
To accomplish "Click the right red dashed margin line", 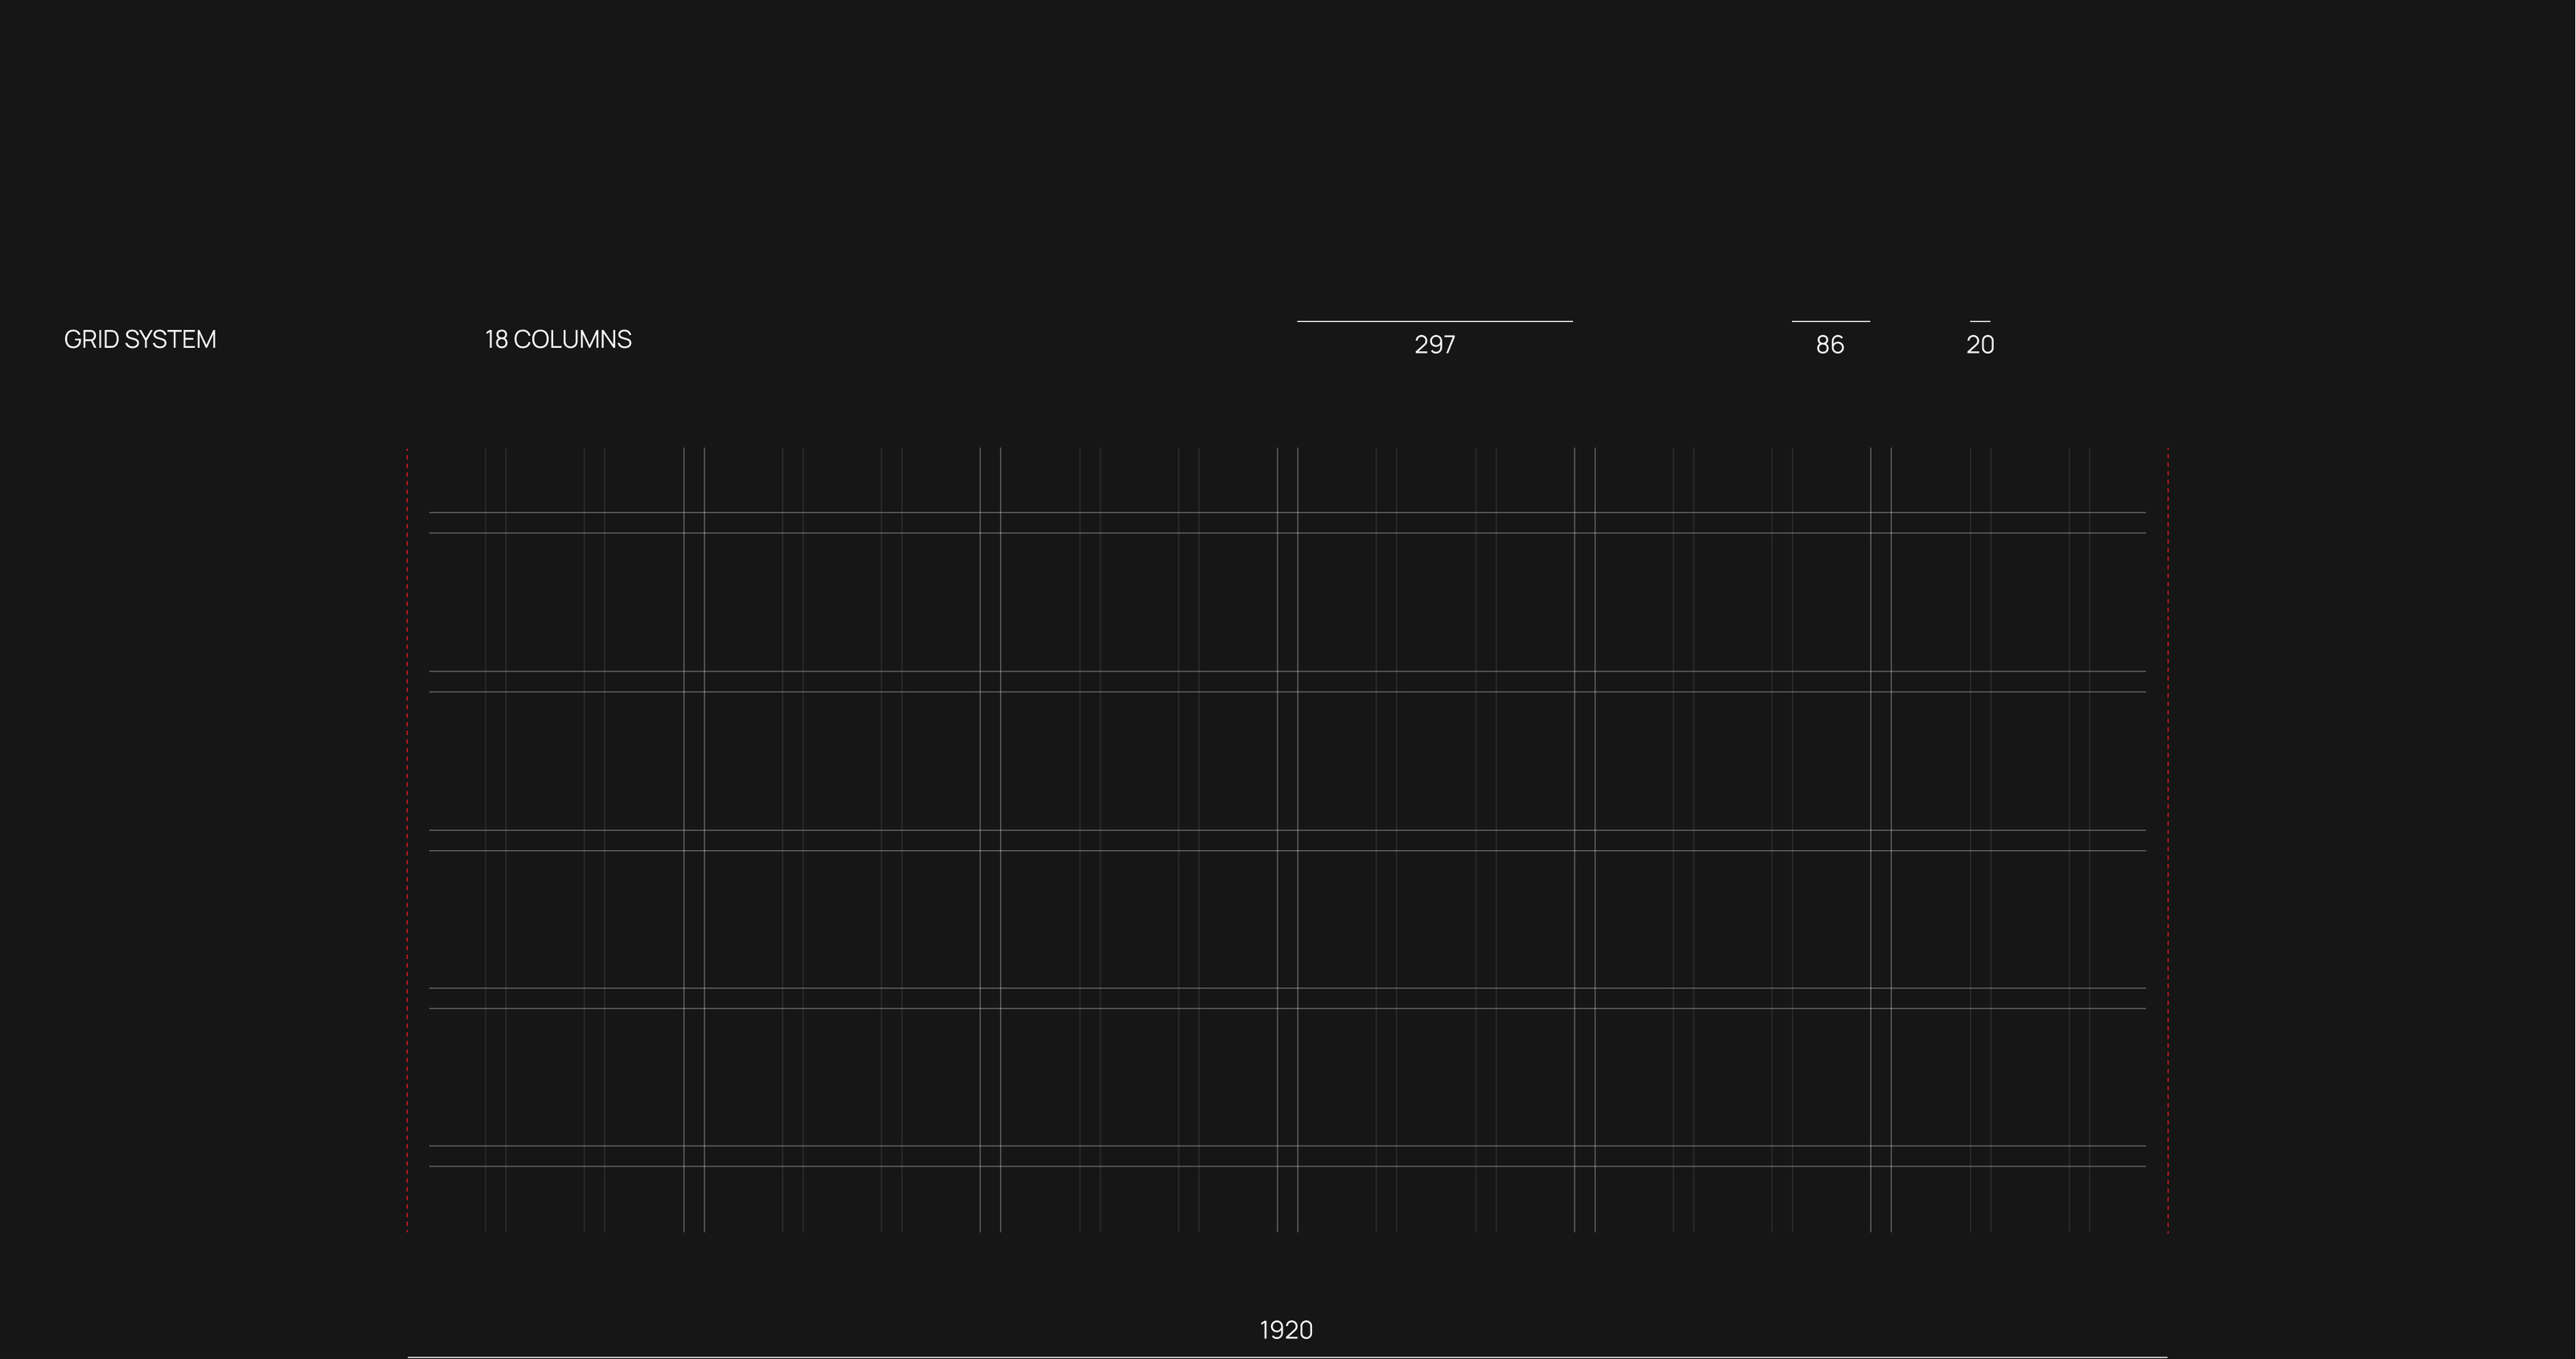I will click(2168, 840).
